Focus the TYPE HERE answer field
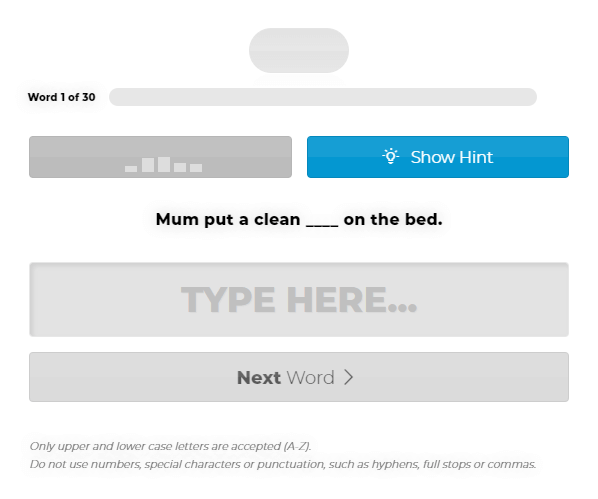The width and height of the screenshot is (598, 499). pos(299,299)
